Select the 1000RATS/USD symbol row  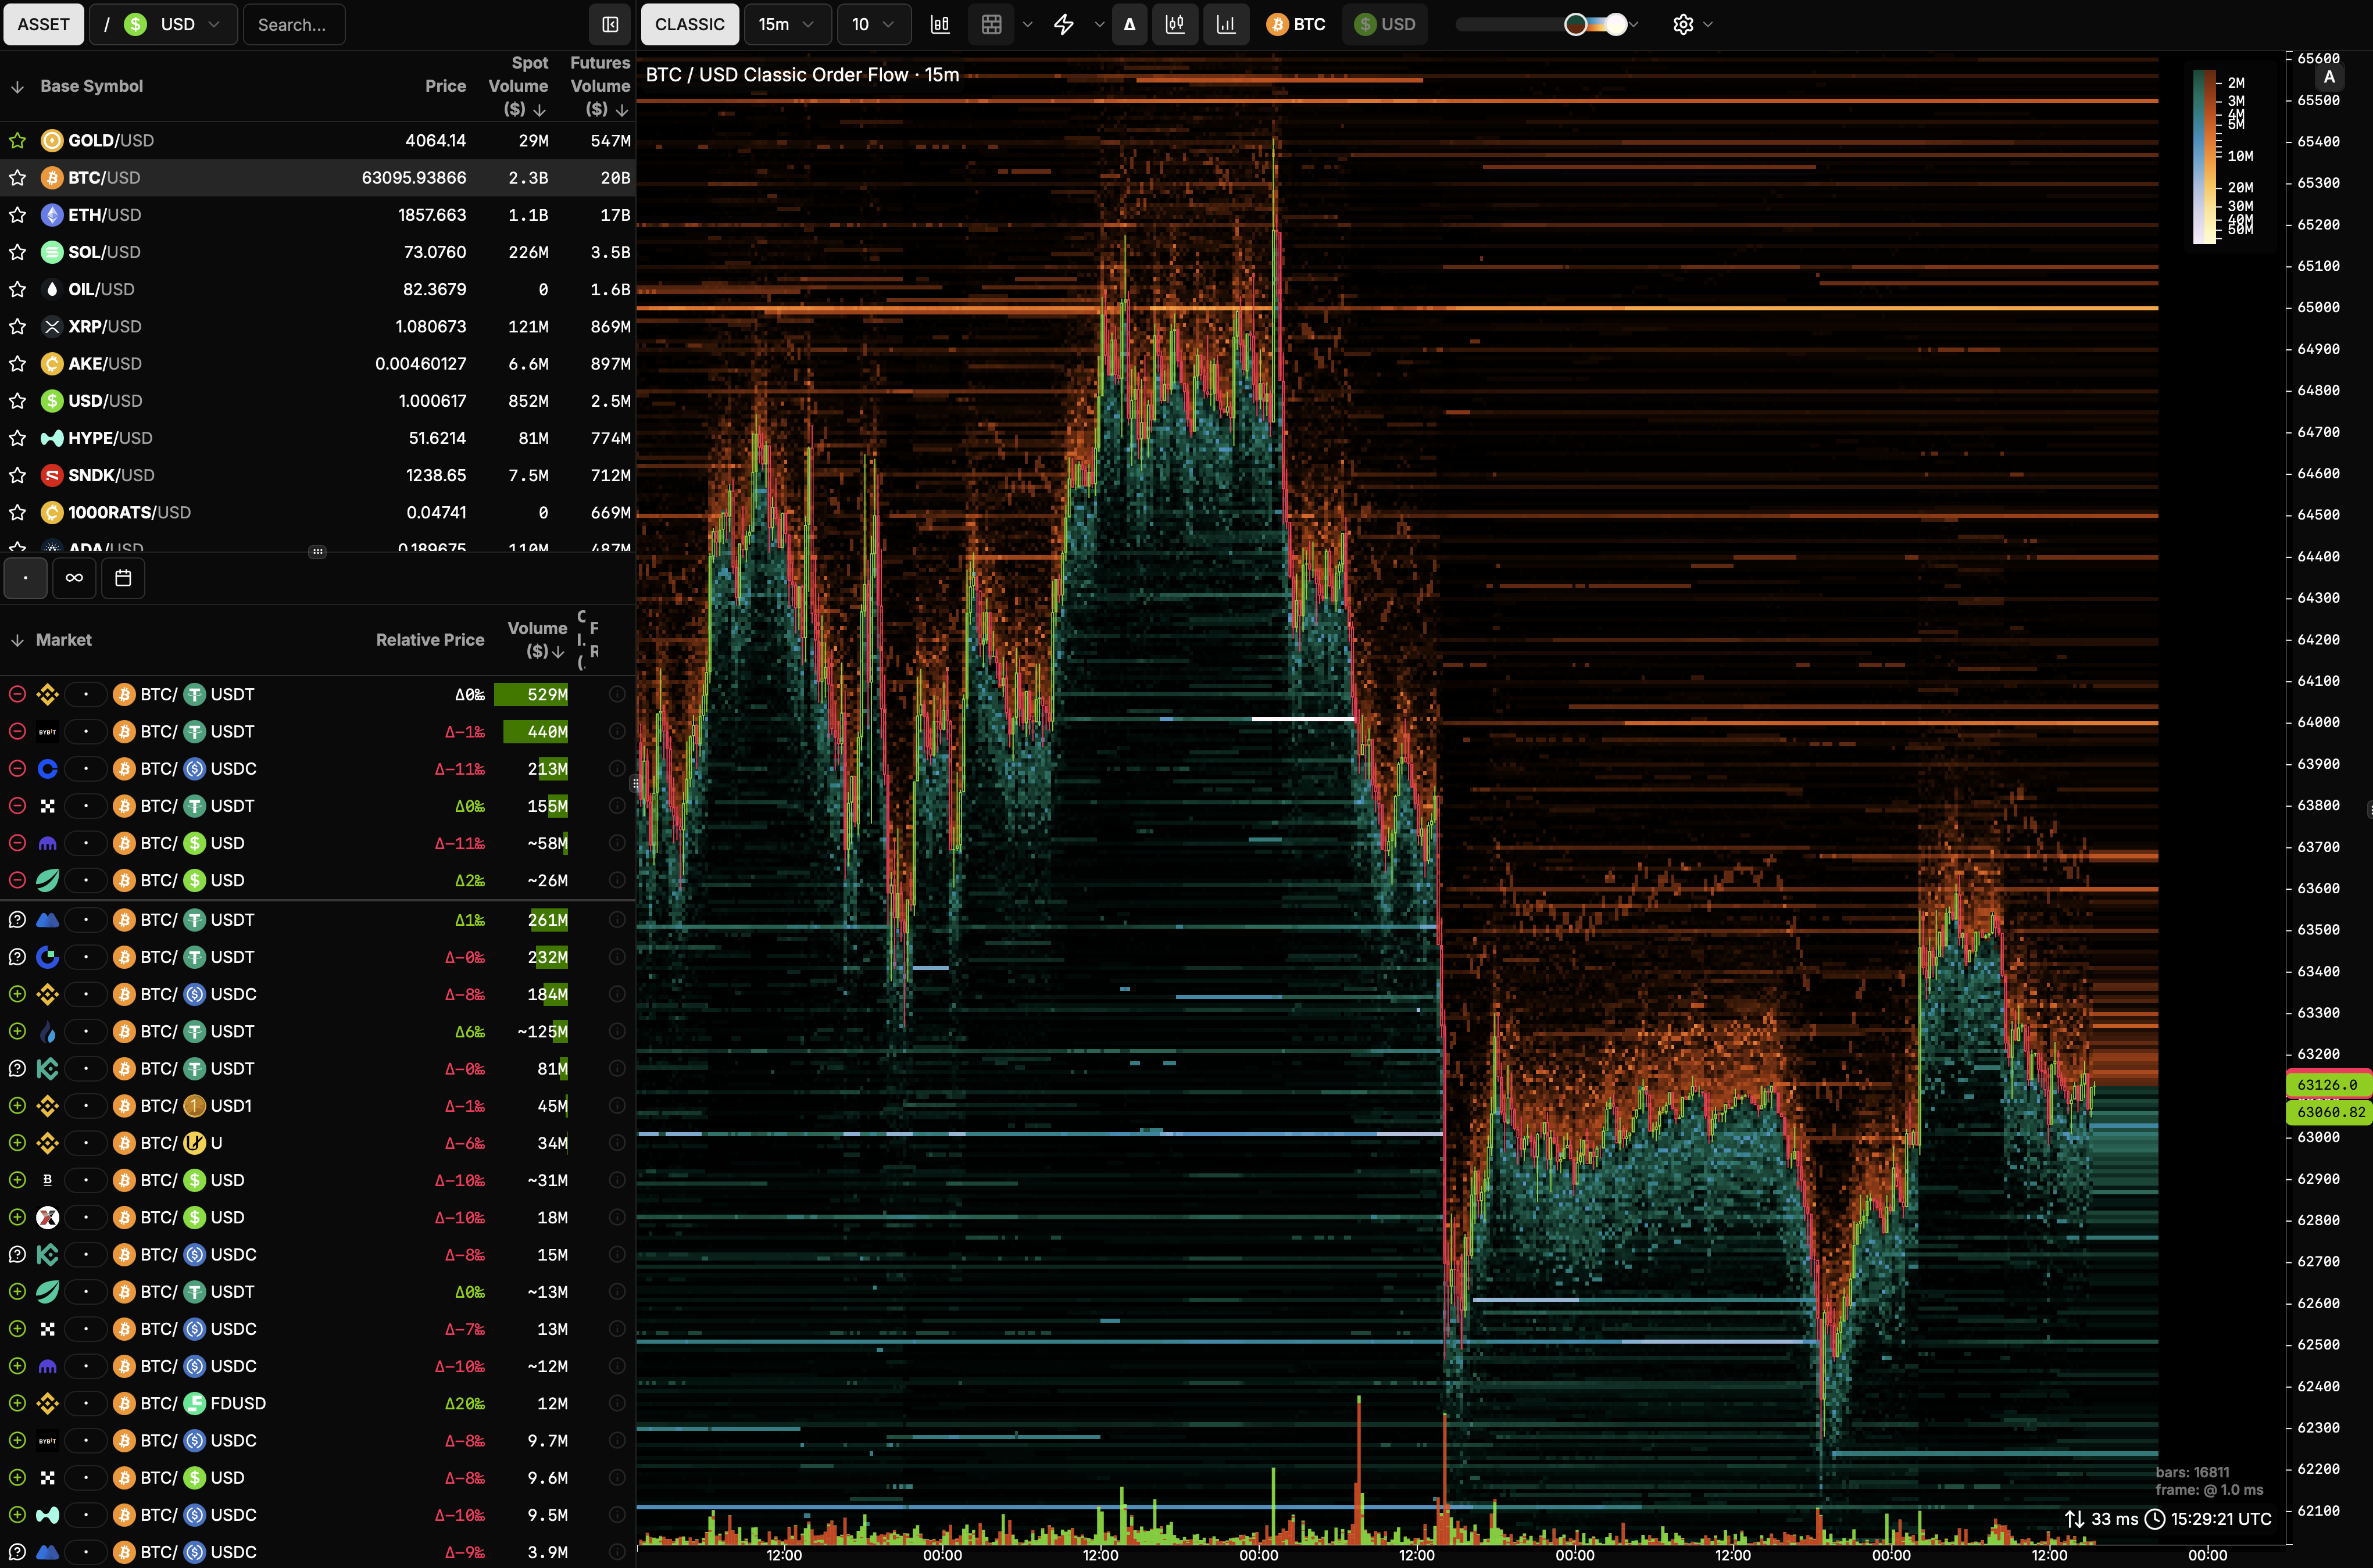318,512
